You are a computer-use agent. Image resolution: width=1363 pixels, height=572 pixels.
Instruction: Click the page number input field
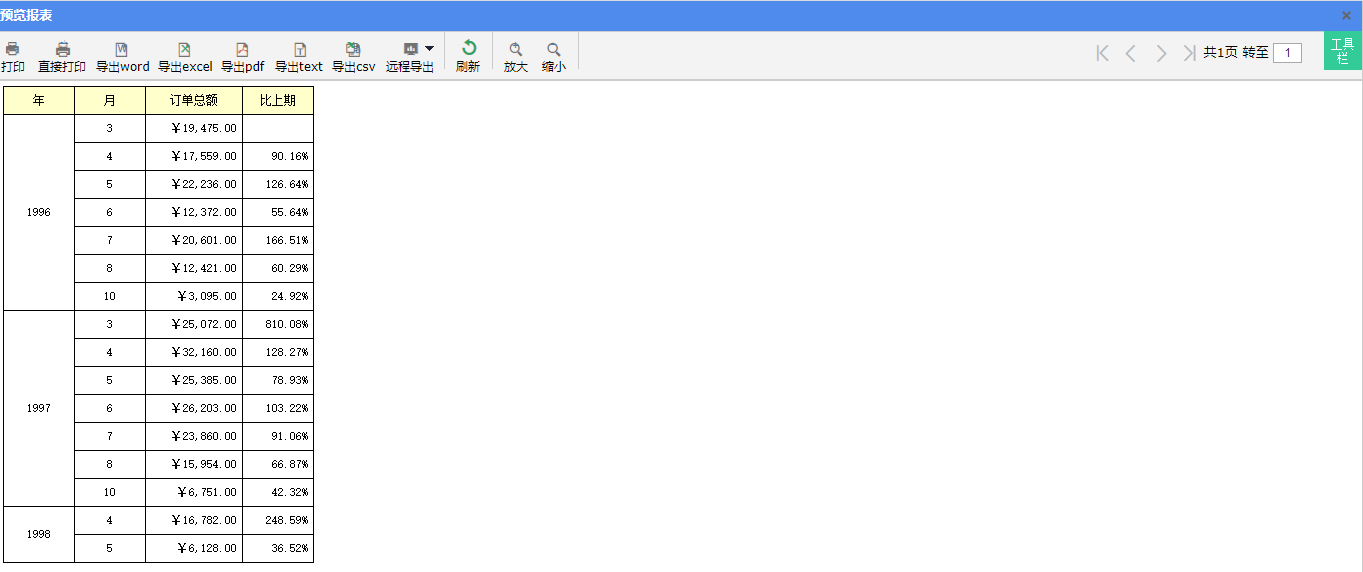coord(1287,53)
